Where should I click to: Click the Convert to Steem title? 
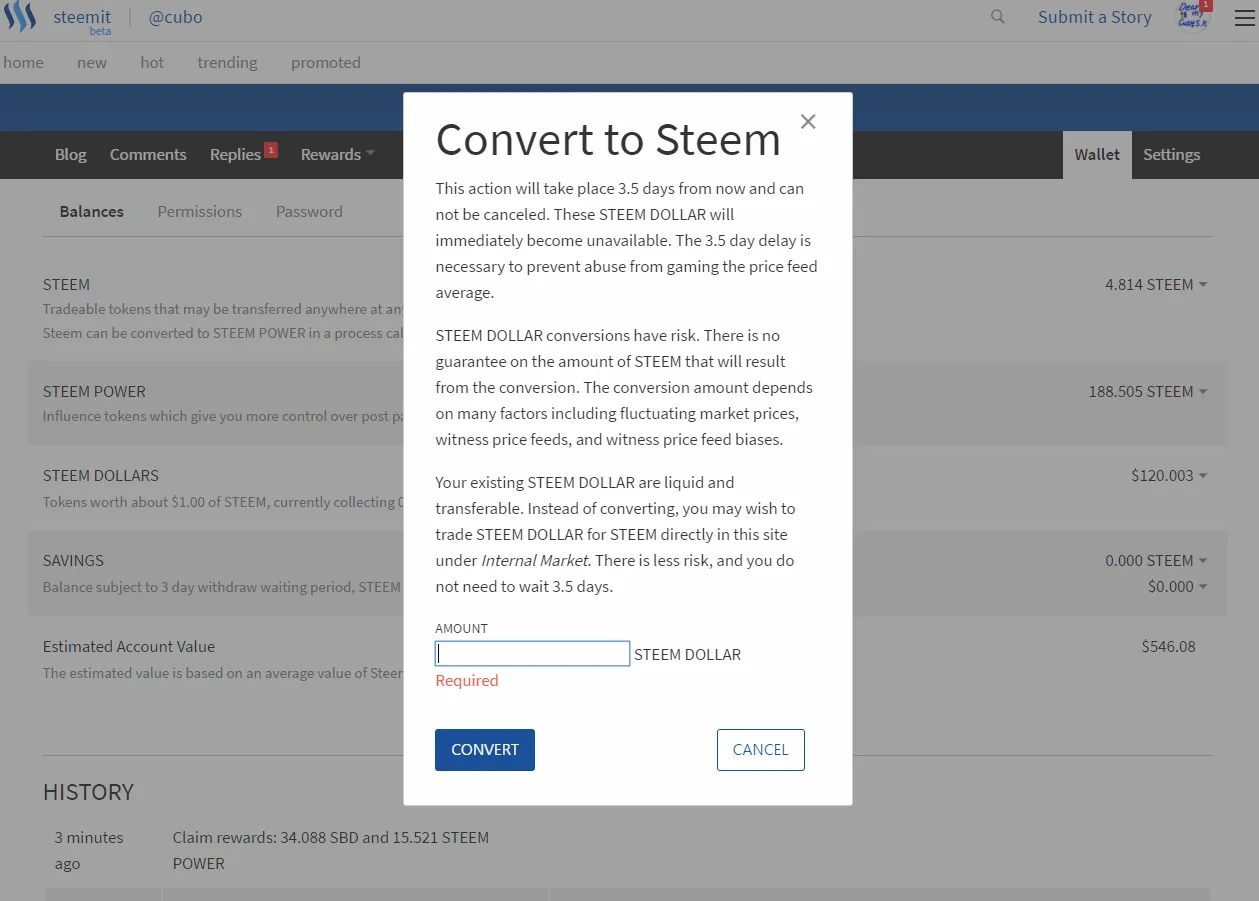(608, 139)
